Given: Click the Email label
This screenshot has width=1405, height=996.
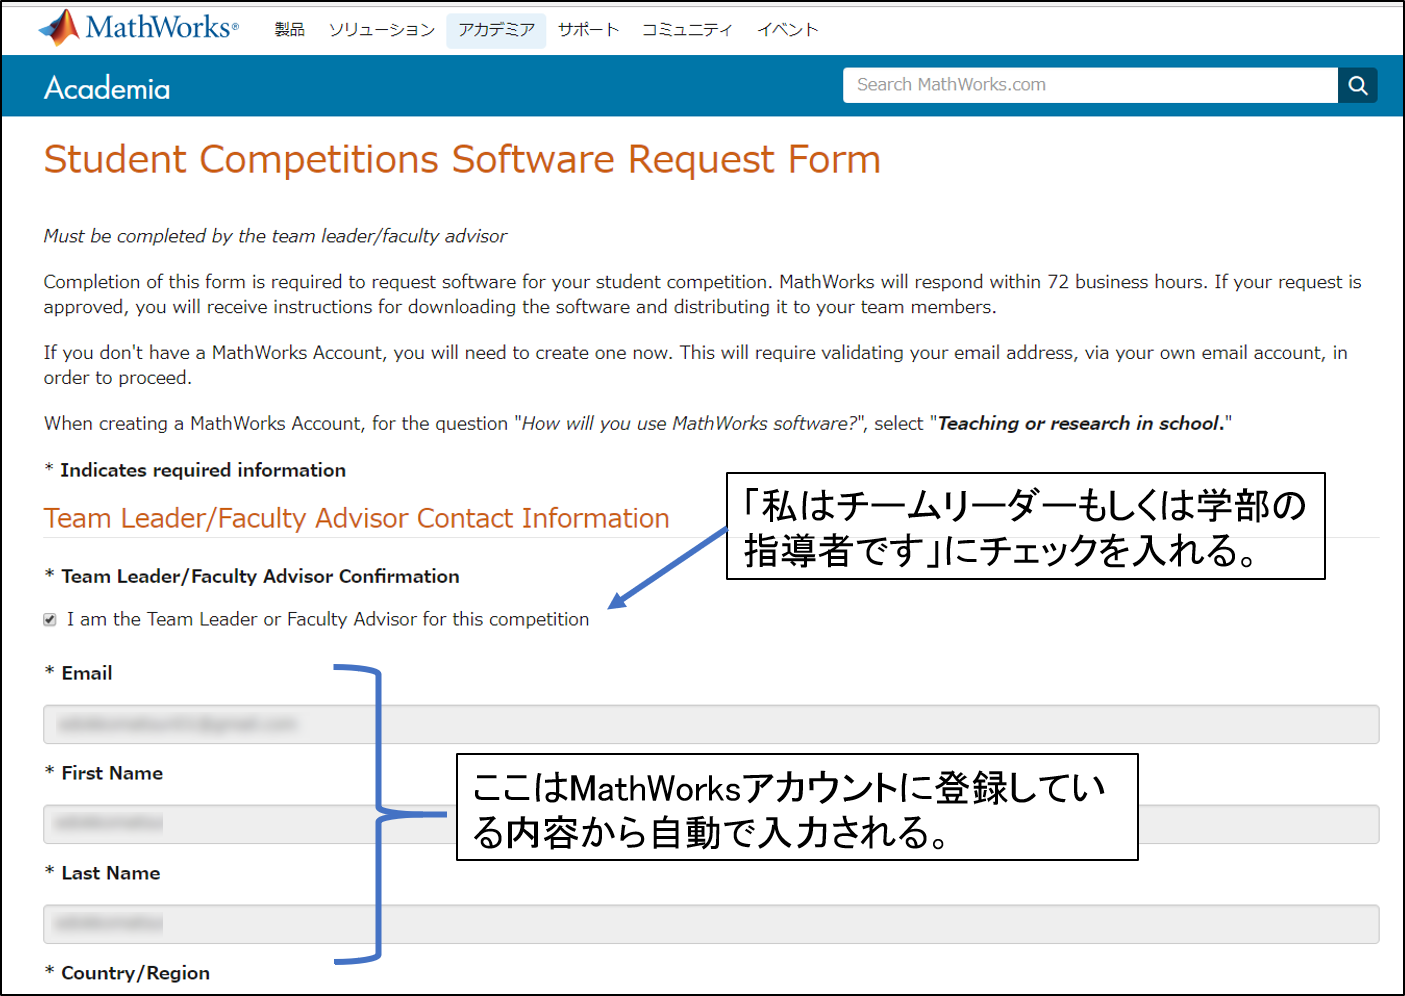Looking at the screenshot, I should click(87, 673).
